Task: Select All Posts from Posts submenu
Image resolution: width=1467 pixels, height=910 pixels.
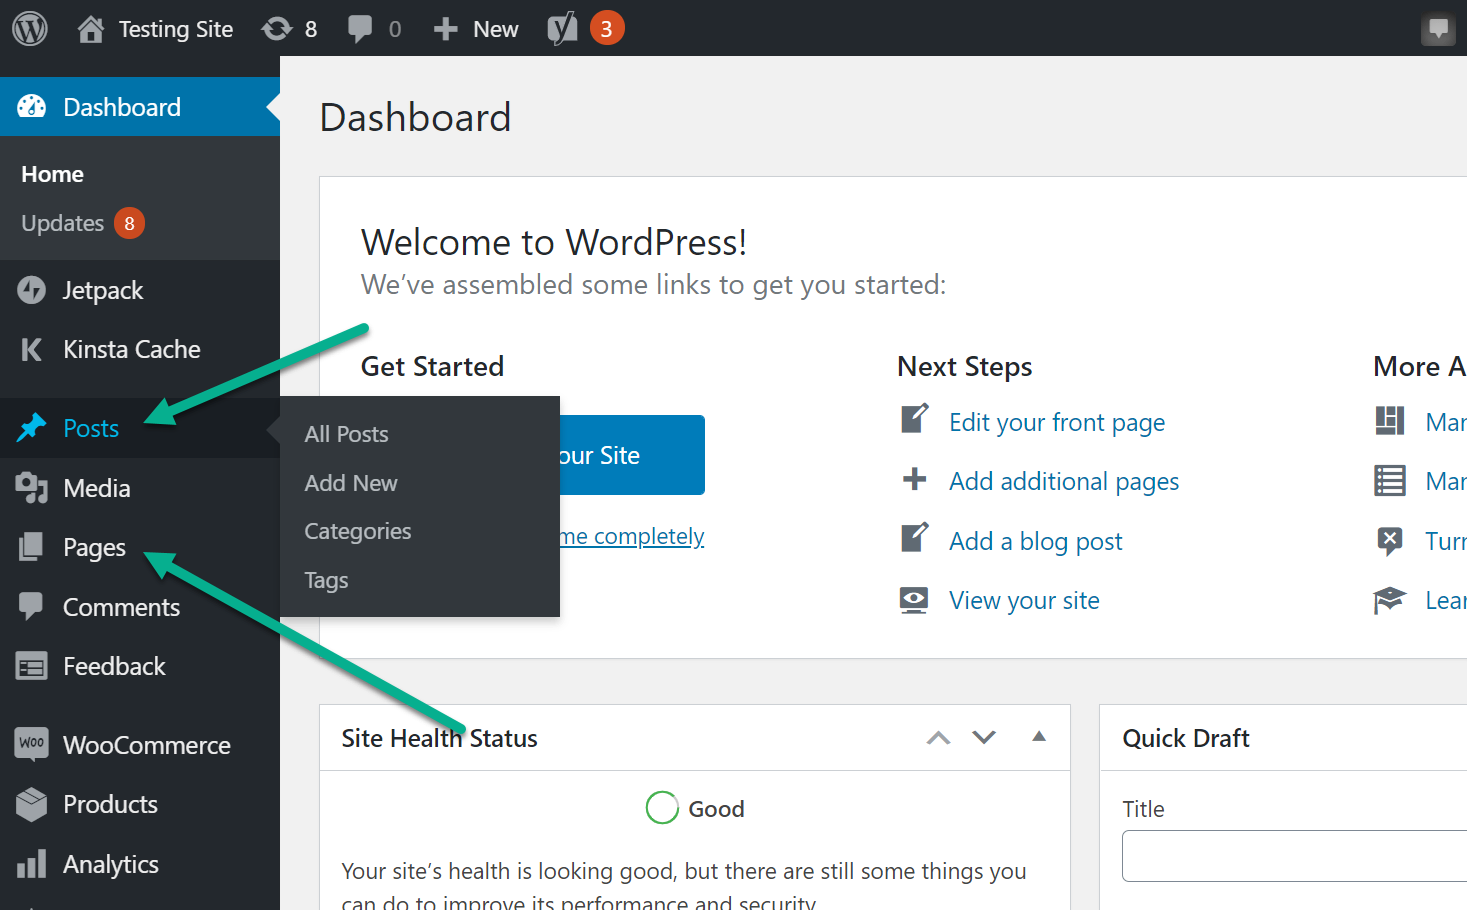Action: tap(346, 434)
